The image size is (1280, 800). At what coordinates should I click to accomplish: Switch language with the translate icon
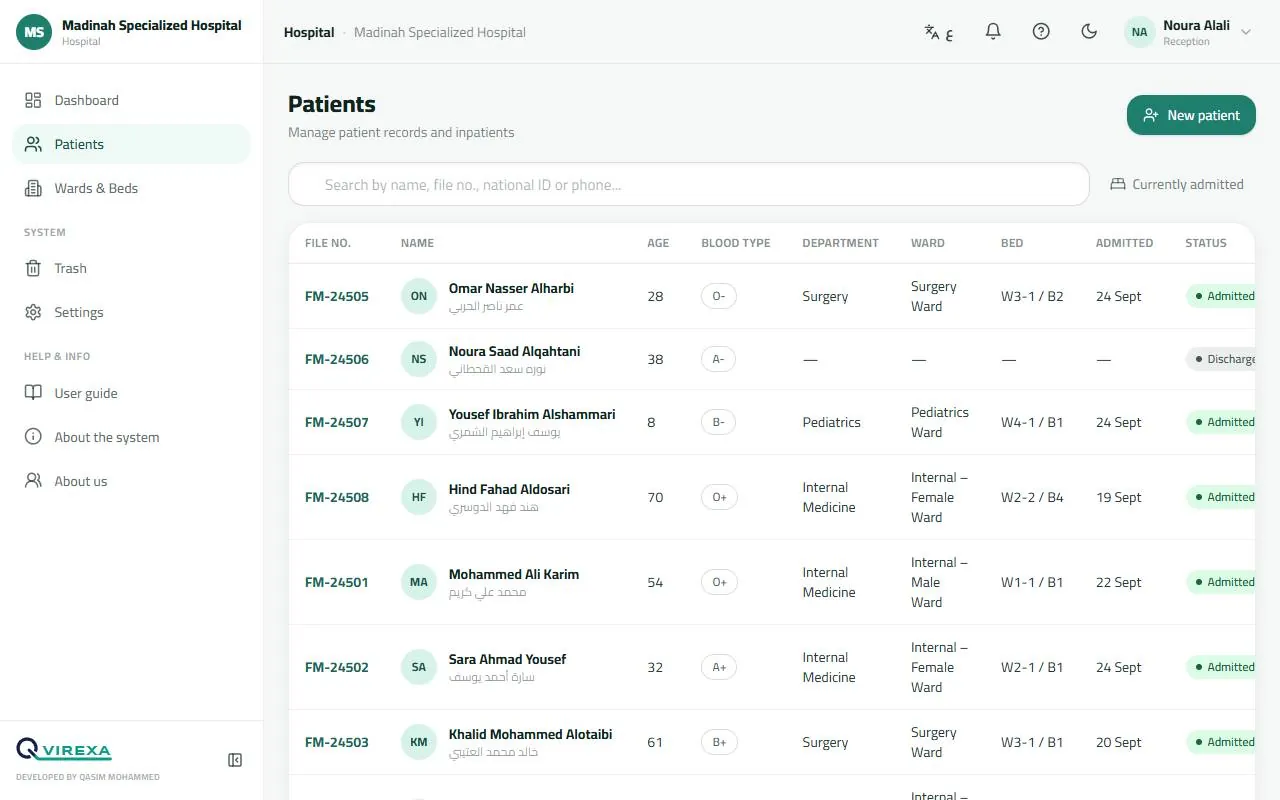pyautogui.click(x=938, y=32)
